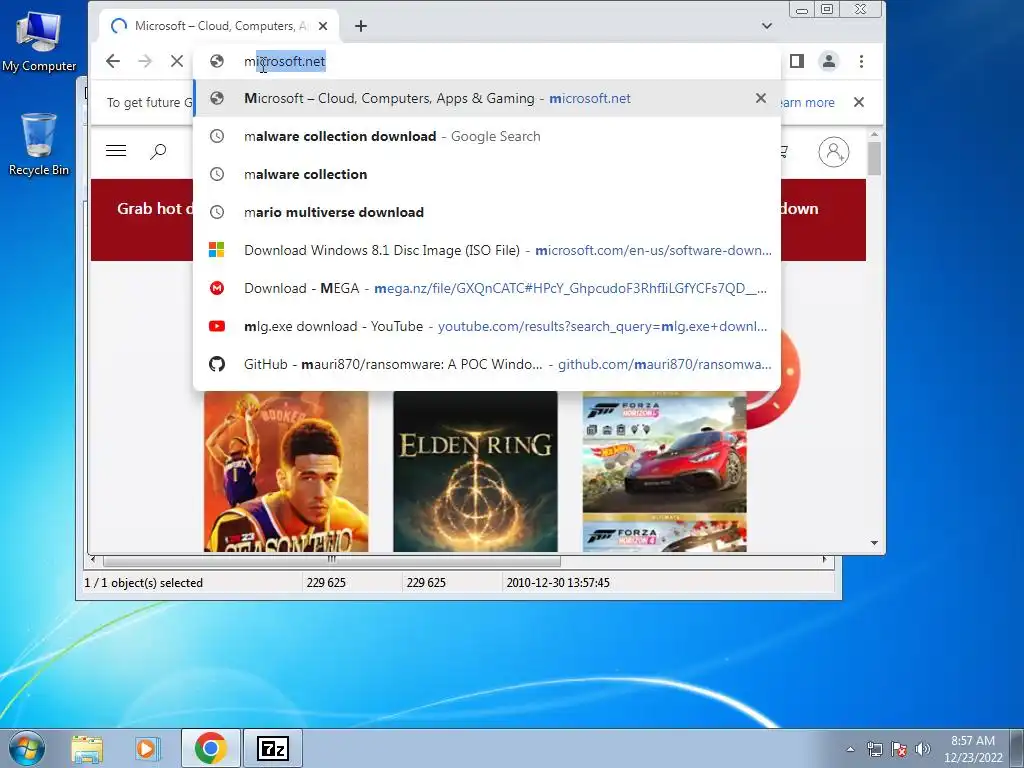This screenshot has height=768, width=1024.
Task: Click the clock icon beside 'mario multiverse download'
Action: click(x=216, y=212)
